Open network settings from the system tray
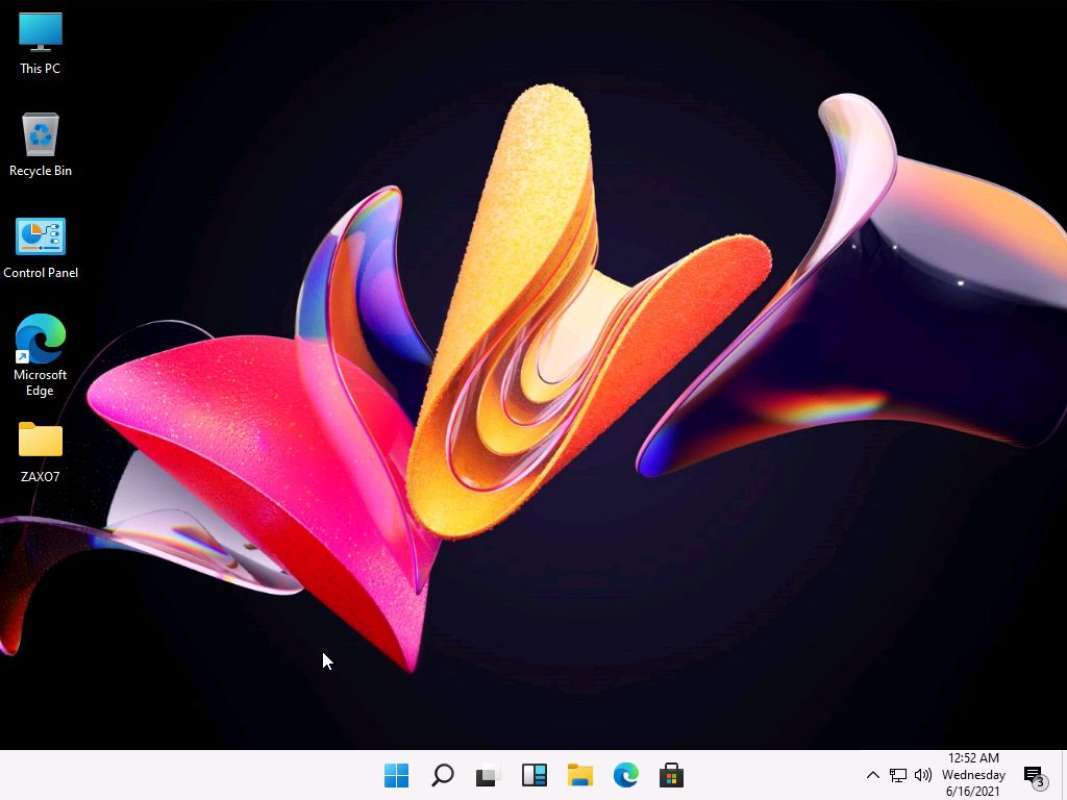The height and width of the screenshot is (800, 1067). [897, 775]
